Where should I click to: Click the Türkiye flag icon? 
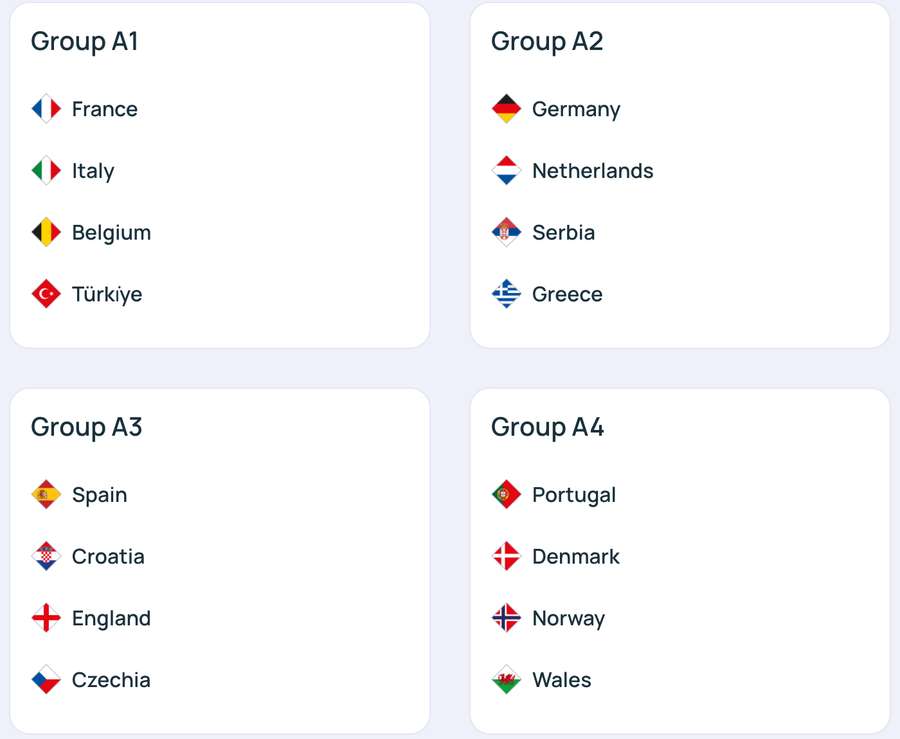coord(46,294)
